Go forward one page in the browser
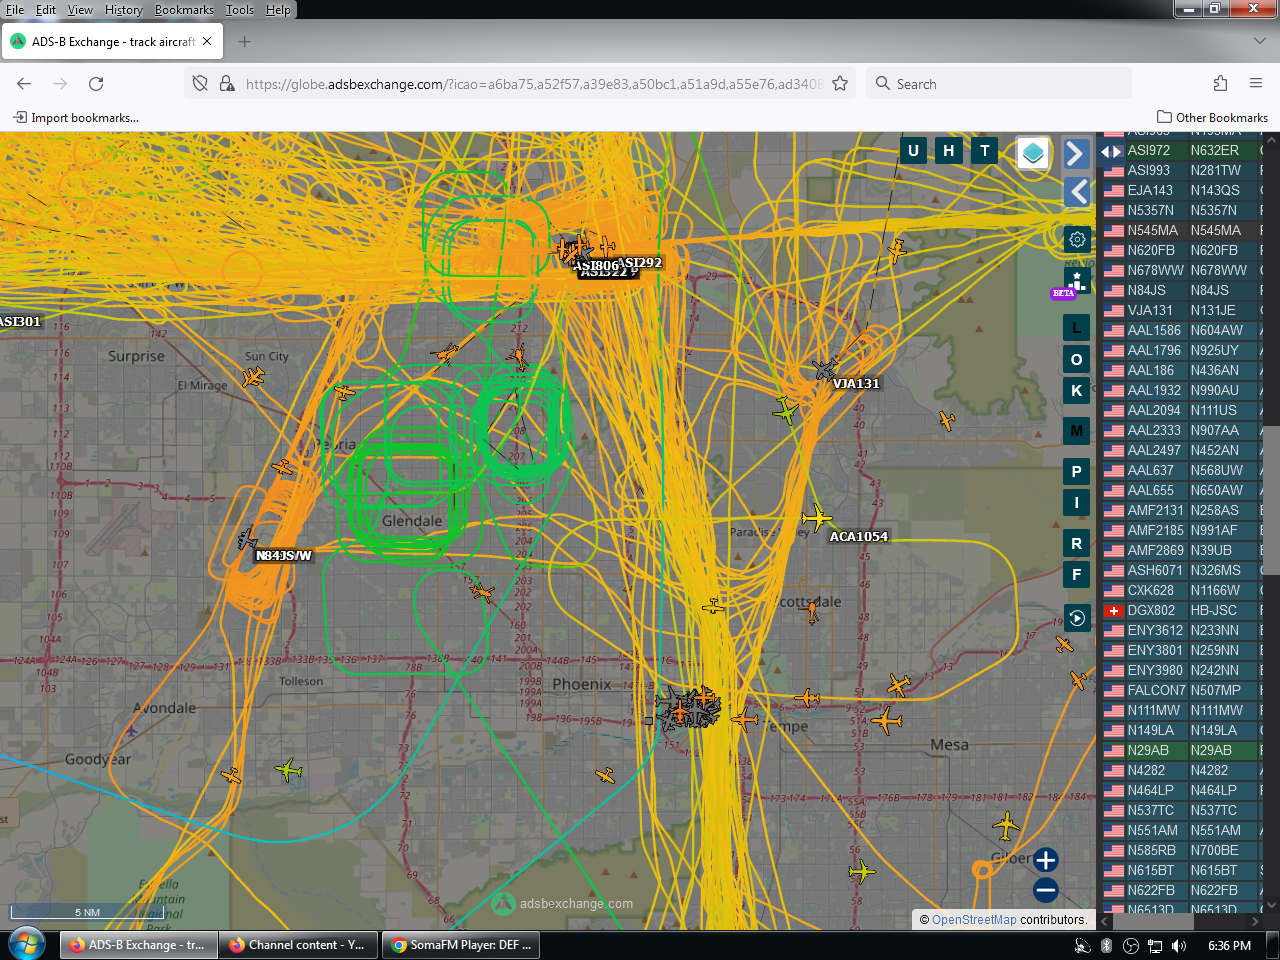 [60, 84]
